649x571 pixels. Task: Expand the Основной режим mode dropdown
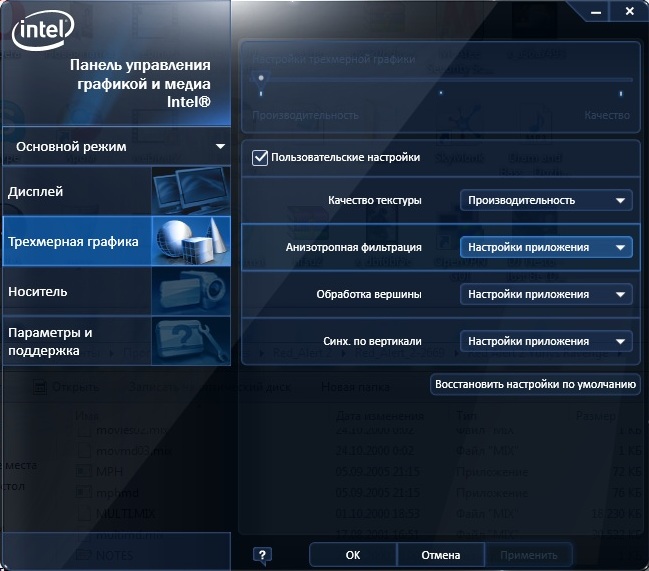coord(116,146)
